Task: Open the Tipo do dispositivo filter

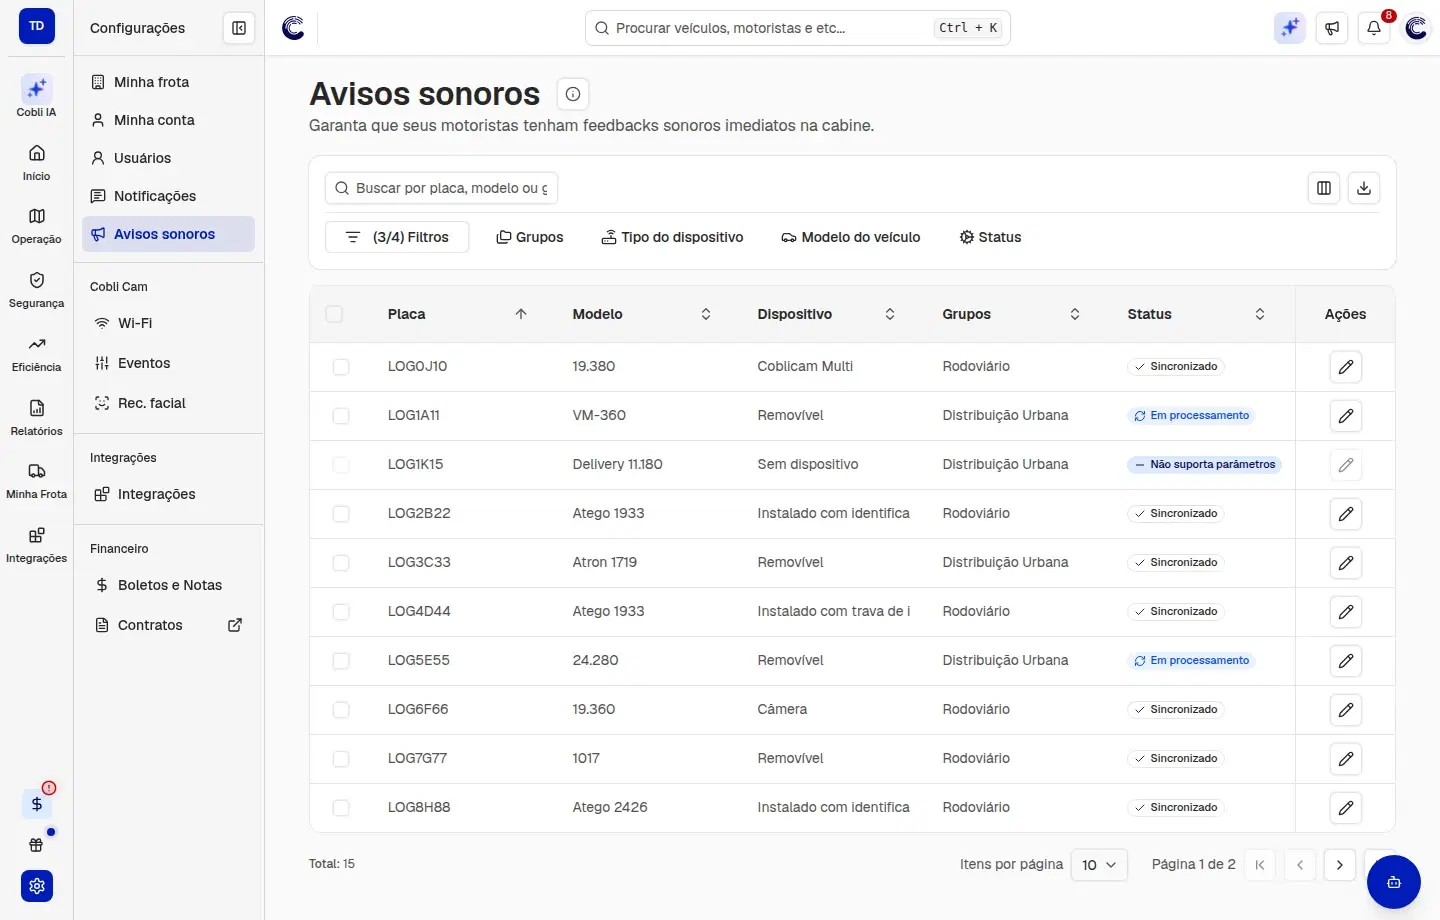Action: point(672,237)
